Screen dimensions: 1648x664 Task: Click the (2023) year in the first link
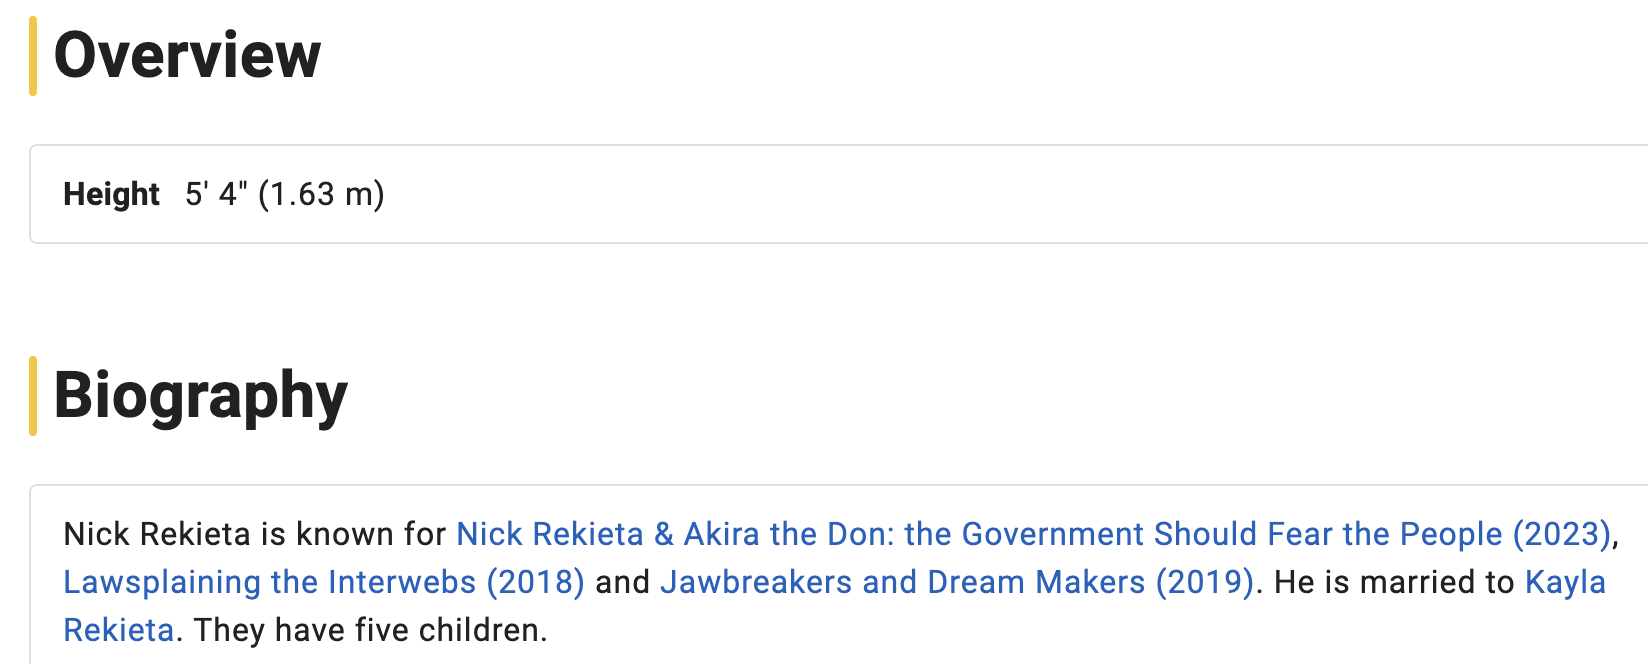[x=1562, y=534]
